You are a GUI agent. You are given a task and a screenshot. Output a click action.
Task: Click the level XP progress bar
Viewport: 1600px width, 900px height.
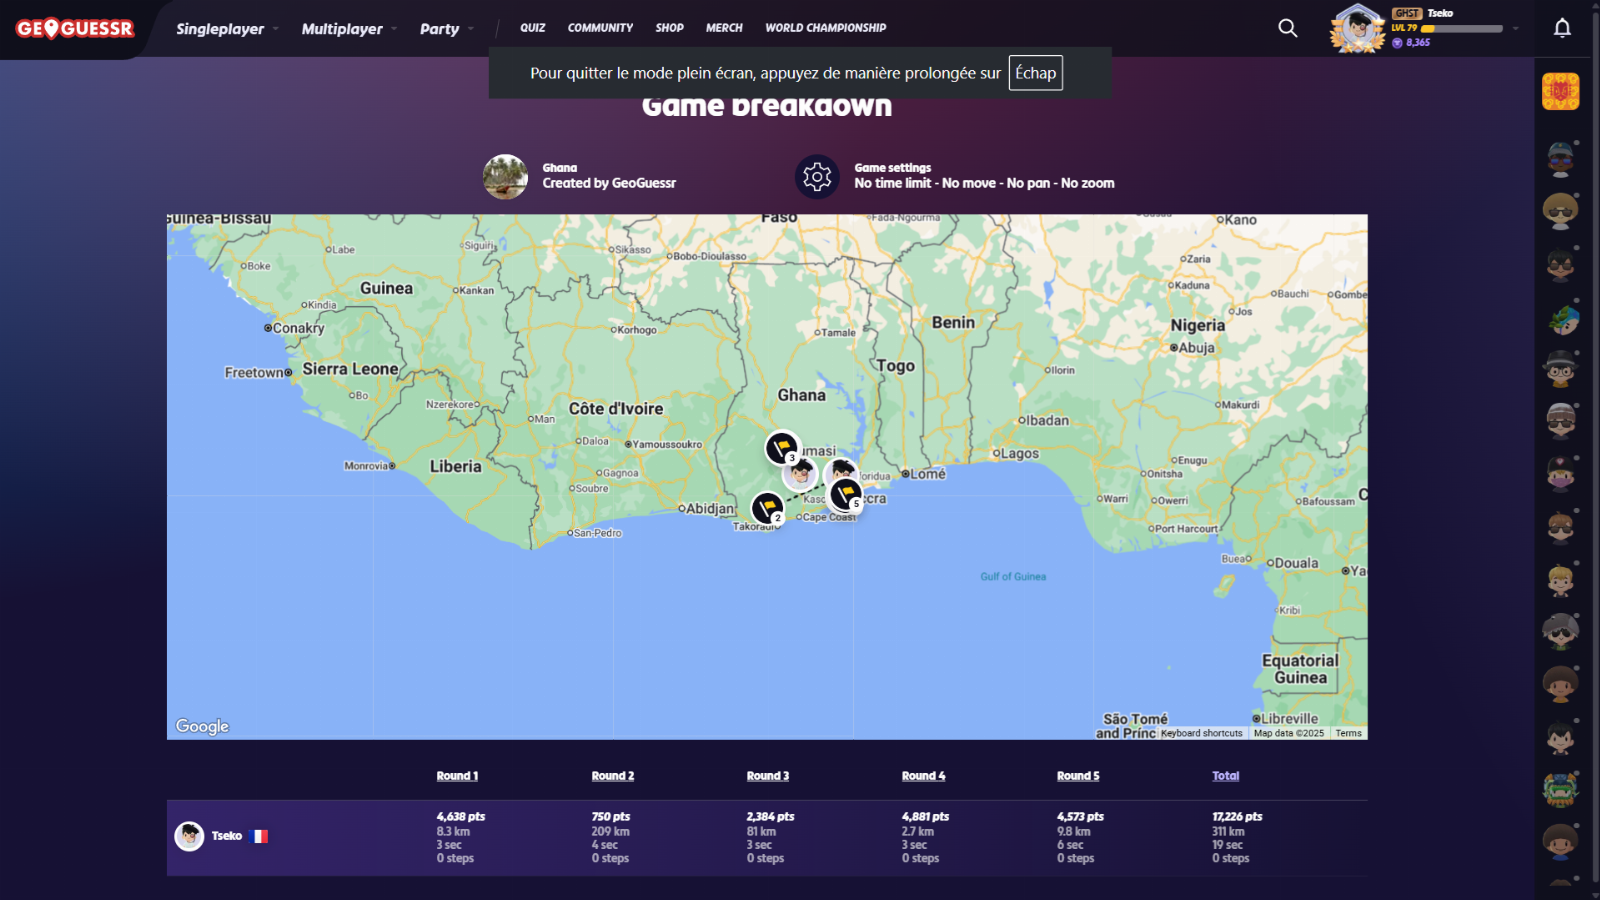(1462, 29)
